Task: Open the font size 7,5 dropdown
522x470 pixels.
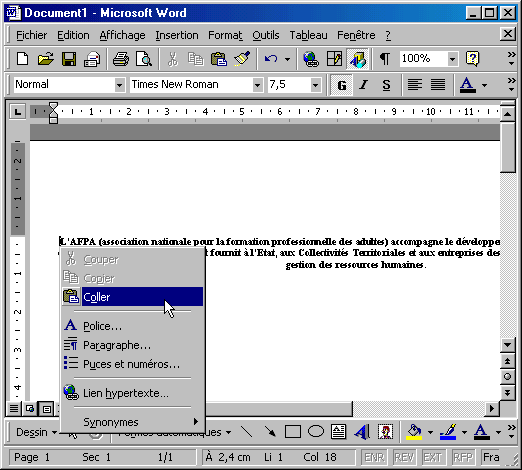Action: 315,85
